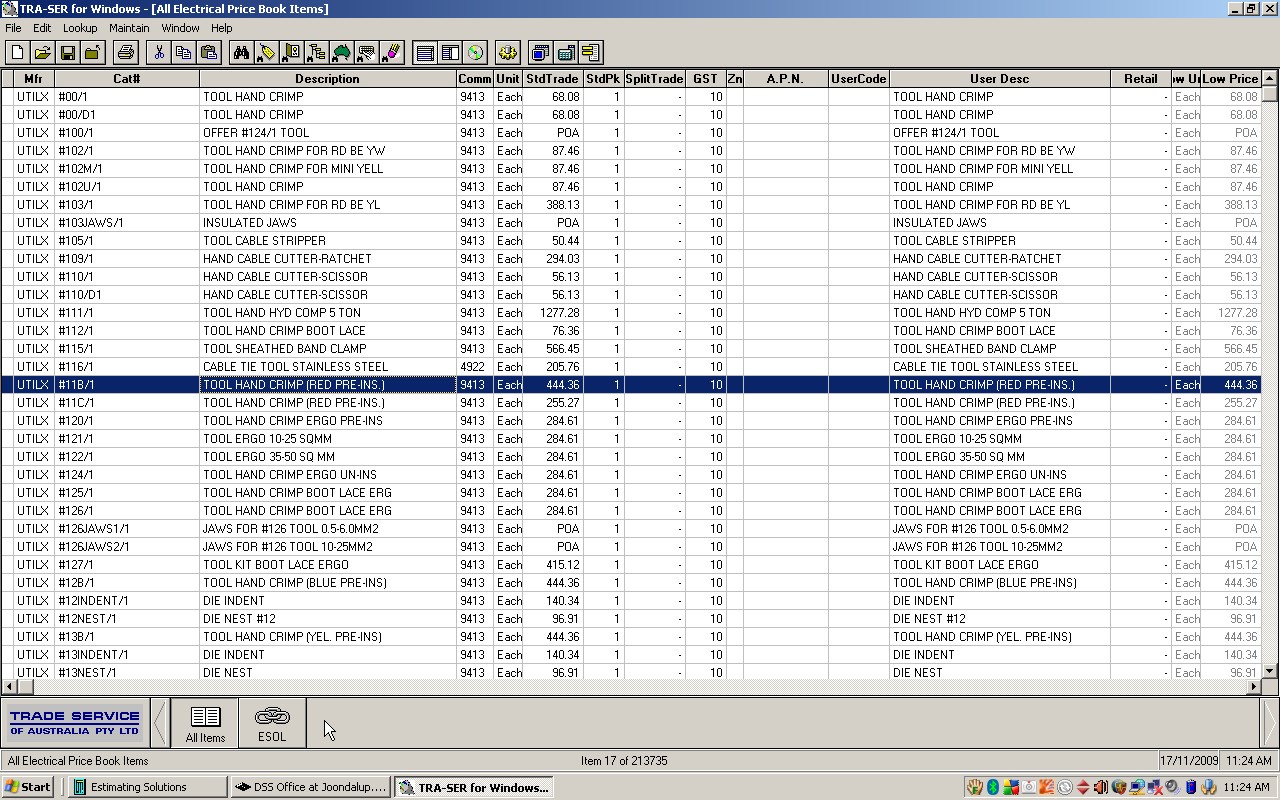The width and height of the screenshot is (1280, 800).
Task: Click the vertical scrollbar down arrow
Action: [x=1270, y=672]
